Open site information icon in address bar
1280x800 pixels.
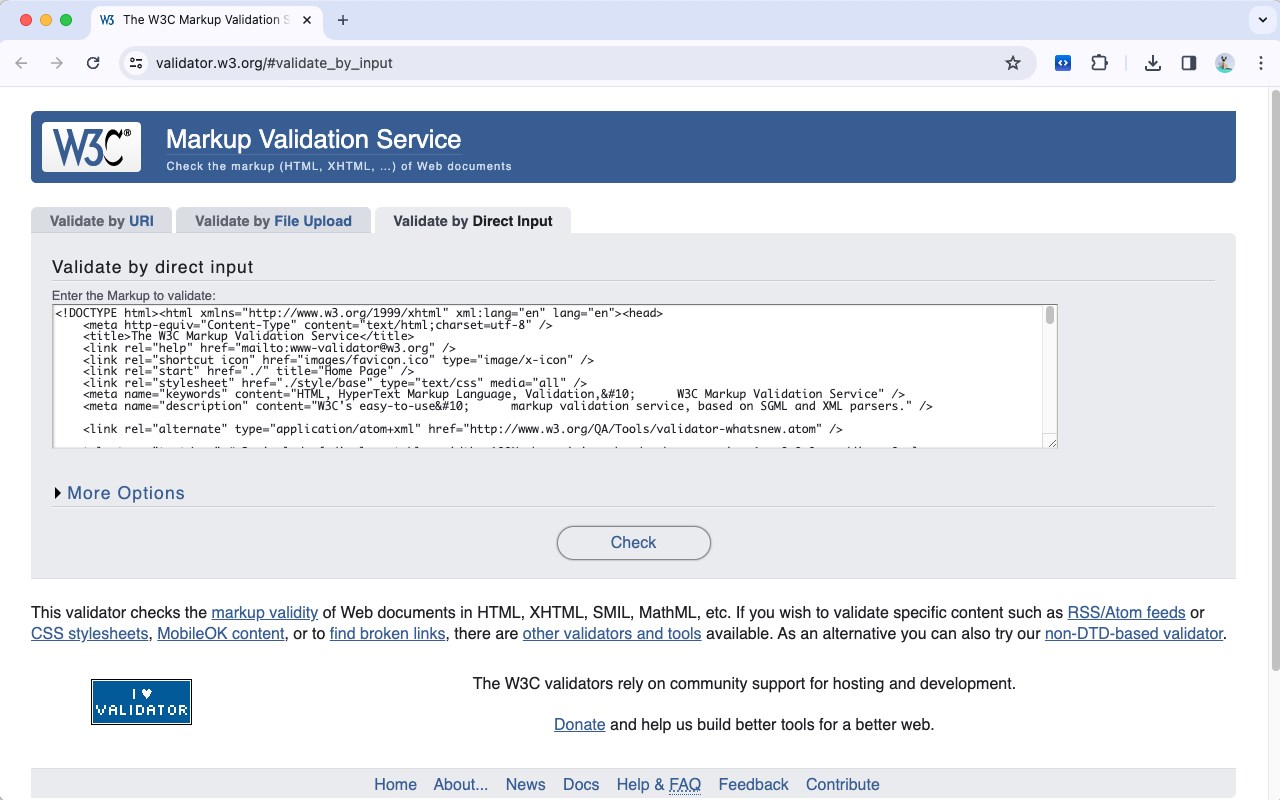click(138, 63)
